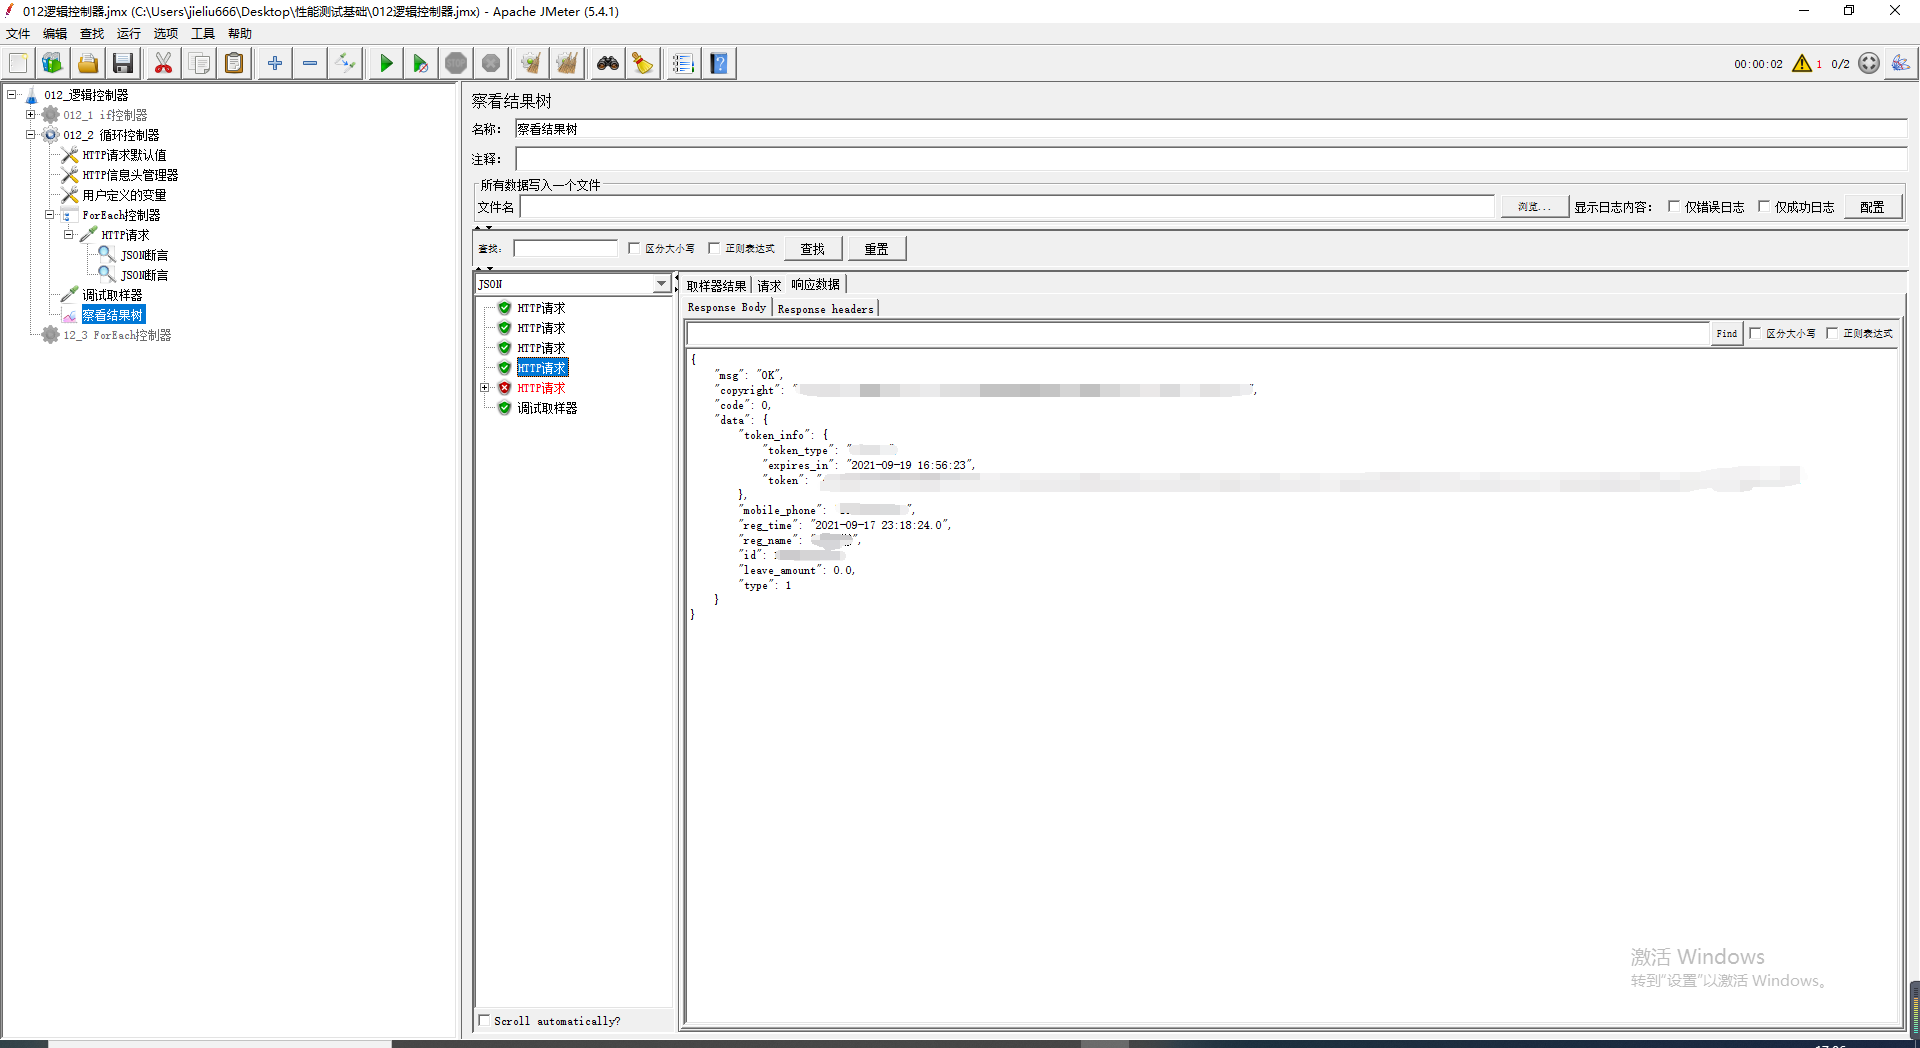1920x1048 pixels.
Task: Check the errors-only log checkbox
Action: [1673, 207]
